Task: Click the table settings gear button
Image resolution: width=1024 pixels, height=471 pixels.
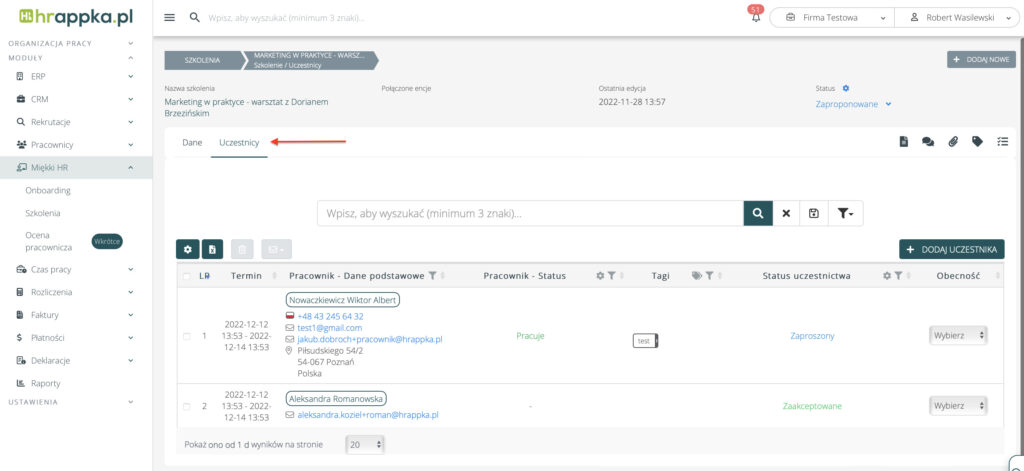Action: pos(187,249)
